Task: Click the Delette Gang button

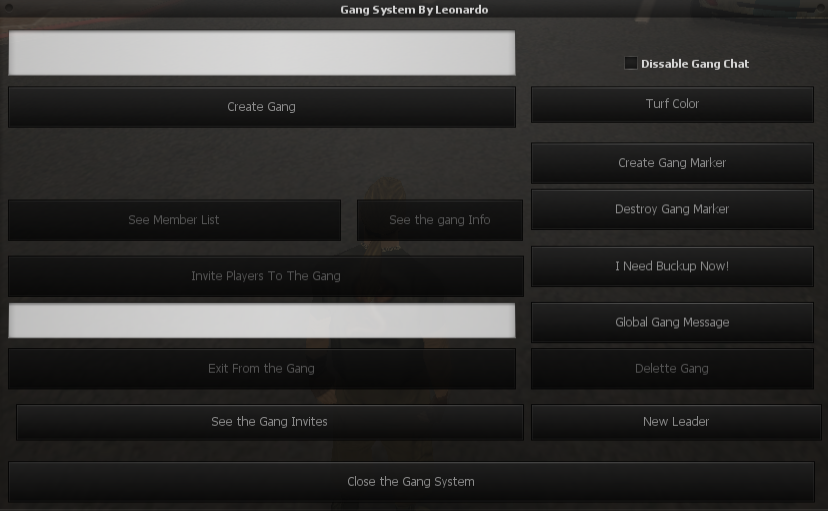Action: (x=672, y=369)
